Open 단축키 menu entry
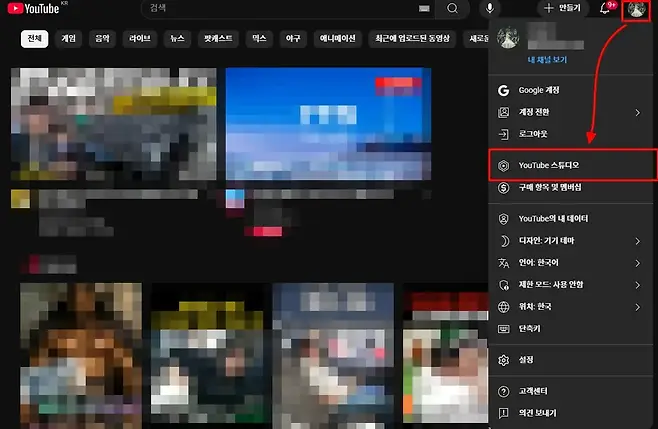The height and width of the screenshot is (429, 658). tap(573, 329)
